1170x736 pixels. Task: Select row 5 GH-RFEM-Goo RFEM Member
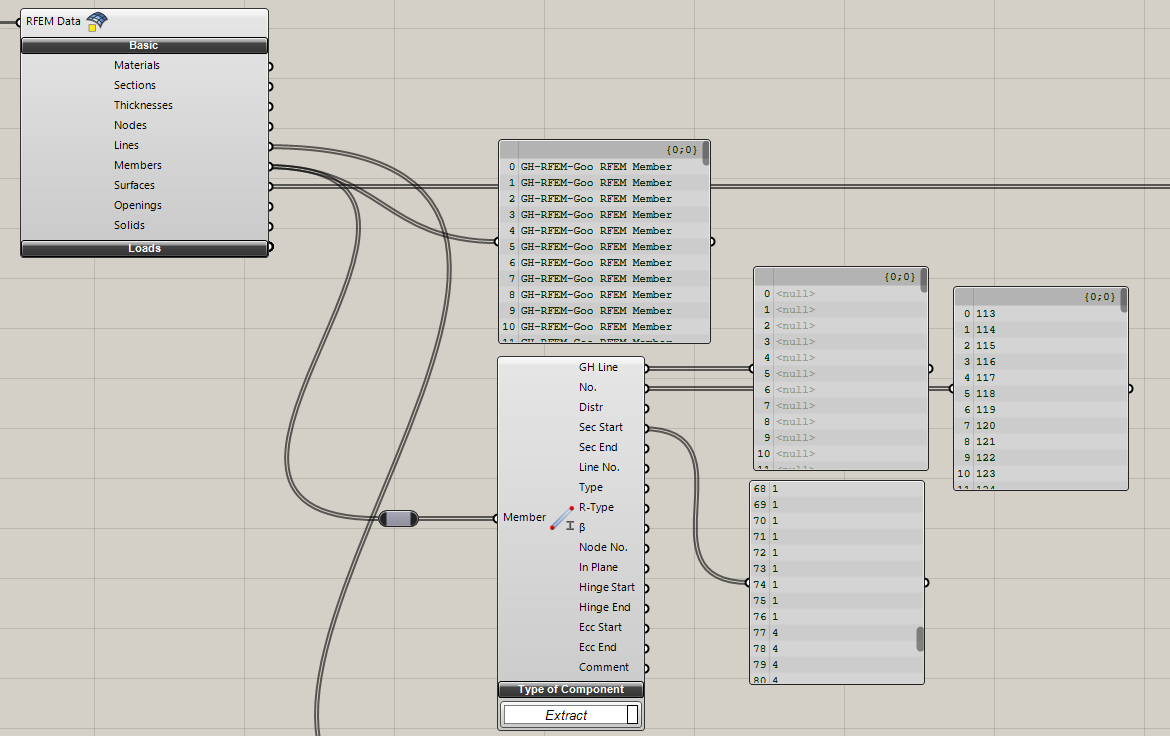602,247
